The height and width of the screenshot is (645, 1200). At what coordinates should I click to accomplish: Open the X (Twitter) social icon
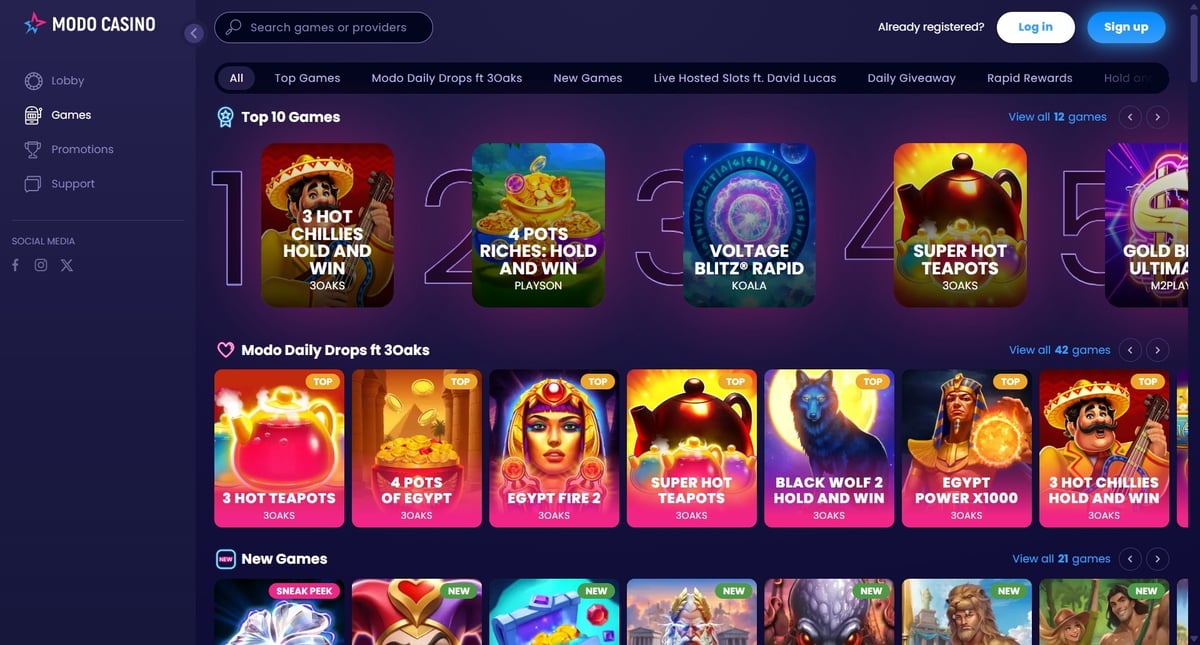(x=67, y=265)
